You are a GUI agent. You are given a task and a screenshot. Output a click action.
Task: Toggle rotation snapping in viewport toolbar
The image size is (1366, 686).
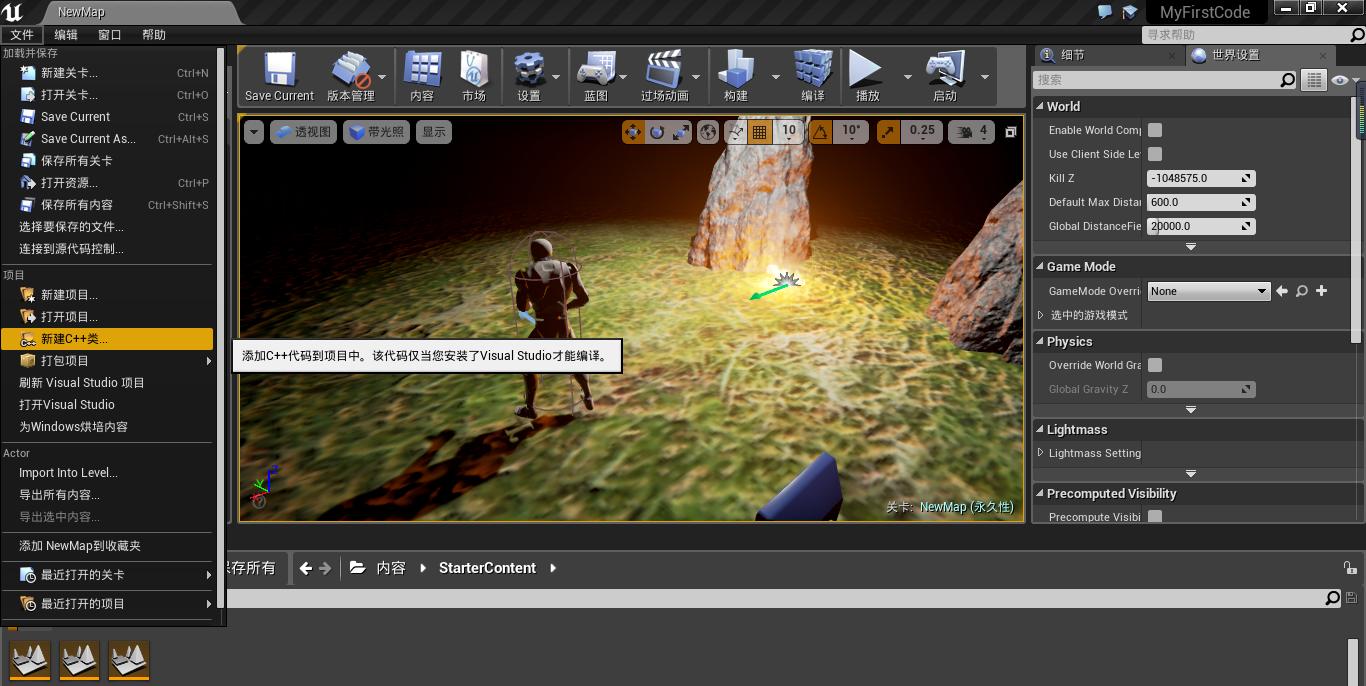(820, 131)
